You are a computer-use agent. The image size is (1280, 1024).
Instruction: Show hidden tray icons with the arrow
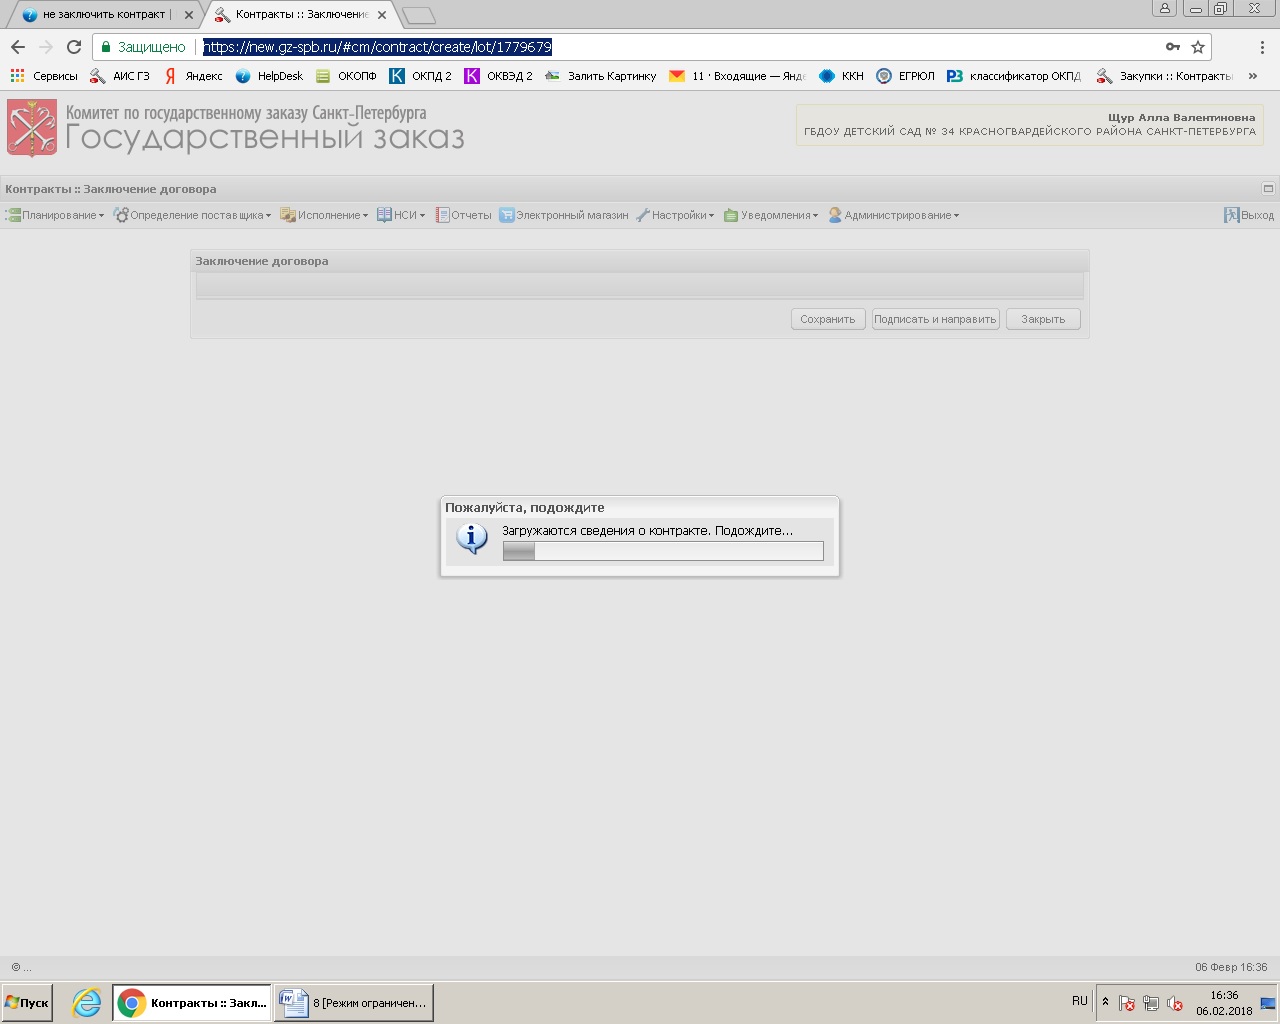point(1105,1001)
